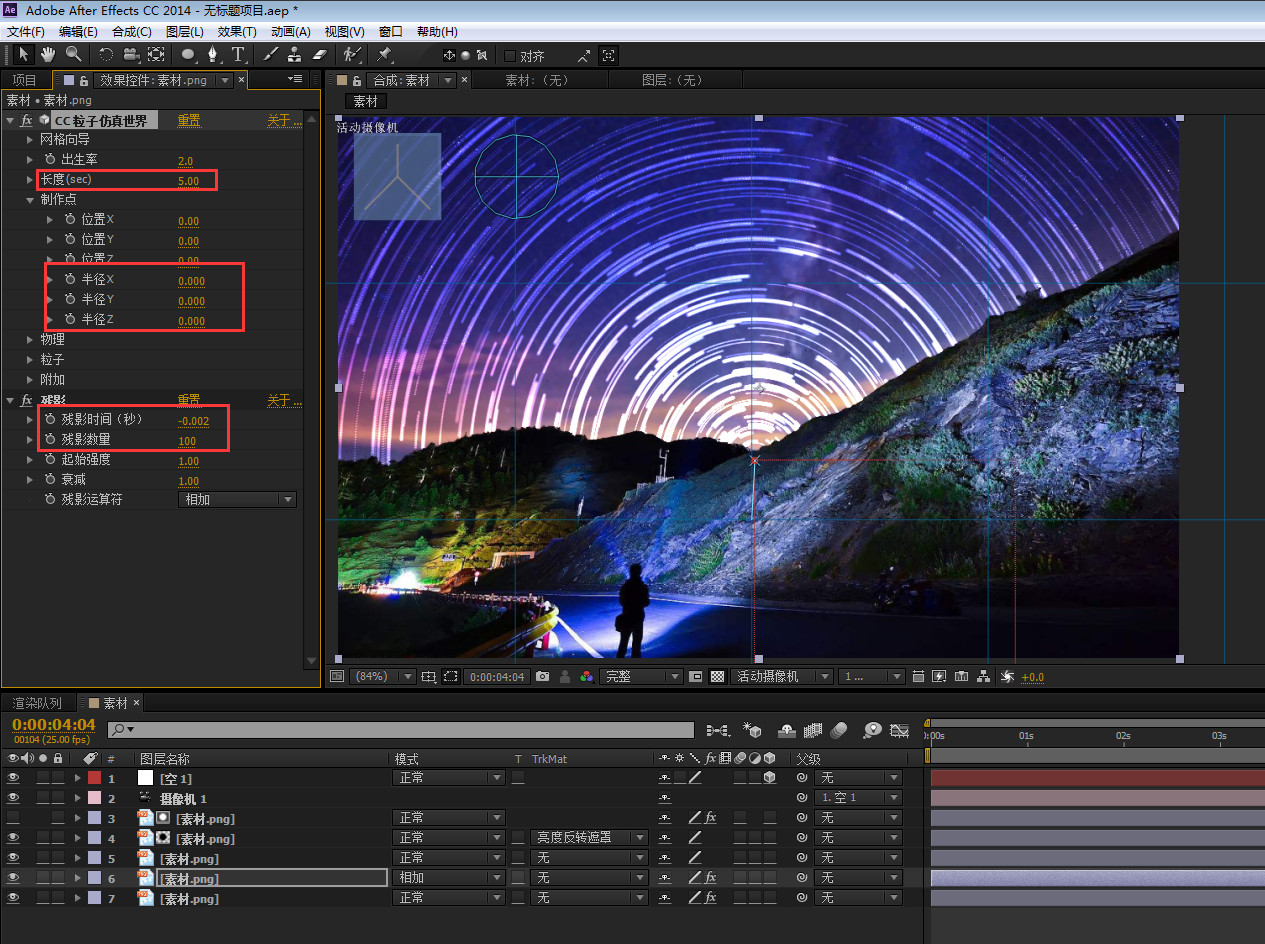Viewport: 1265px width, 944px height.
Task: Expand the 物理 property group
Action: coord(31,340)
